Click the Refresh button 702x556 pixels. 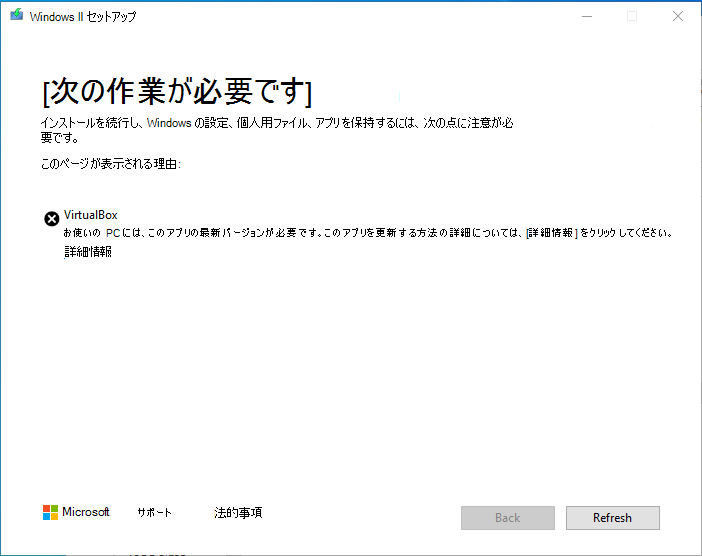coord(612,518)
